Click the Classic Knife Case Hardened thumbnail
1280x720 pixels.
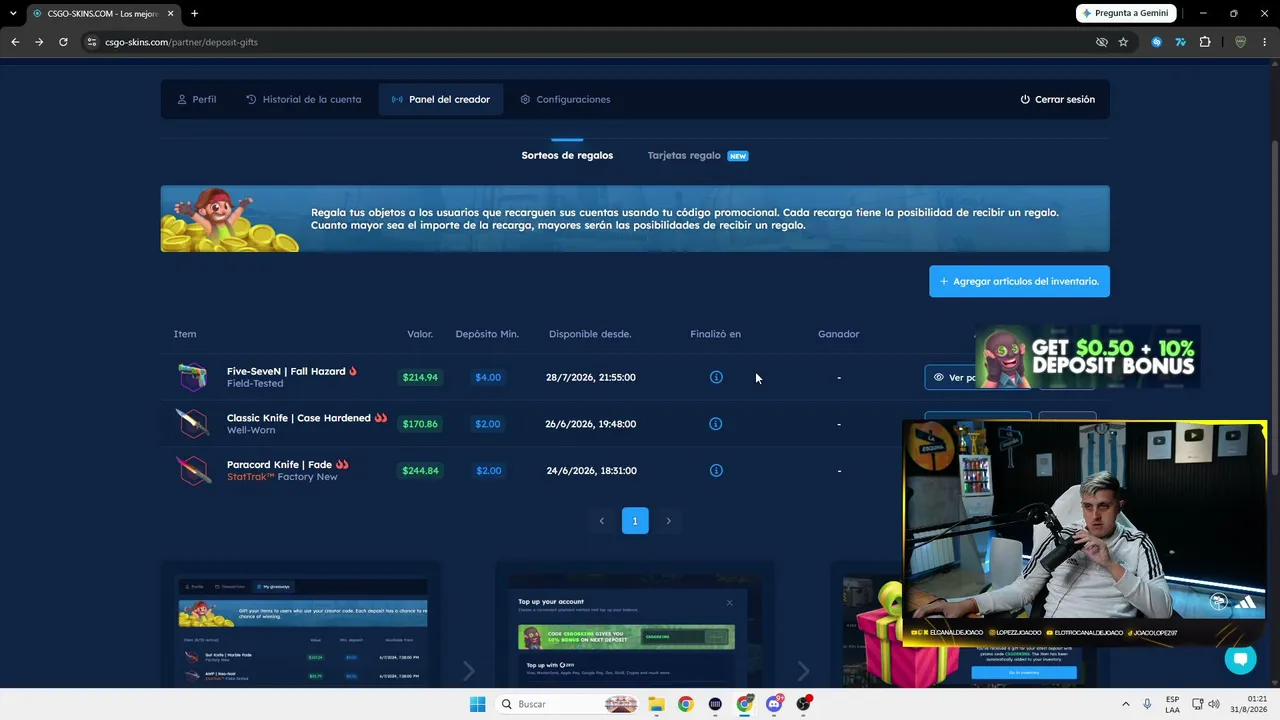click(x=192, y=424)
